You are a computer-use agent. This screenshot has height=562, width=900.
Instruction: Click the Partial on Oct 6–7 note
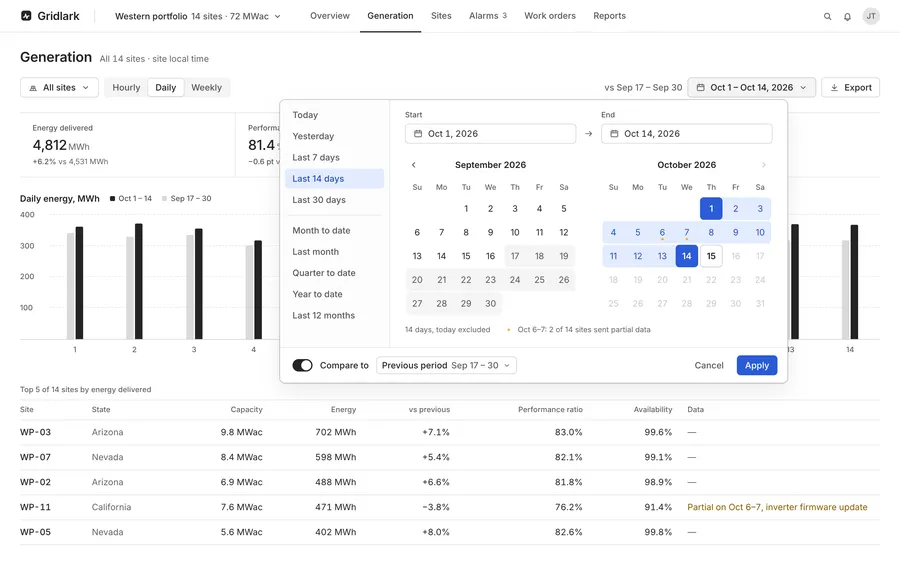(x=777, y=507)
